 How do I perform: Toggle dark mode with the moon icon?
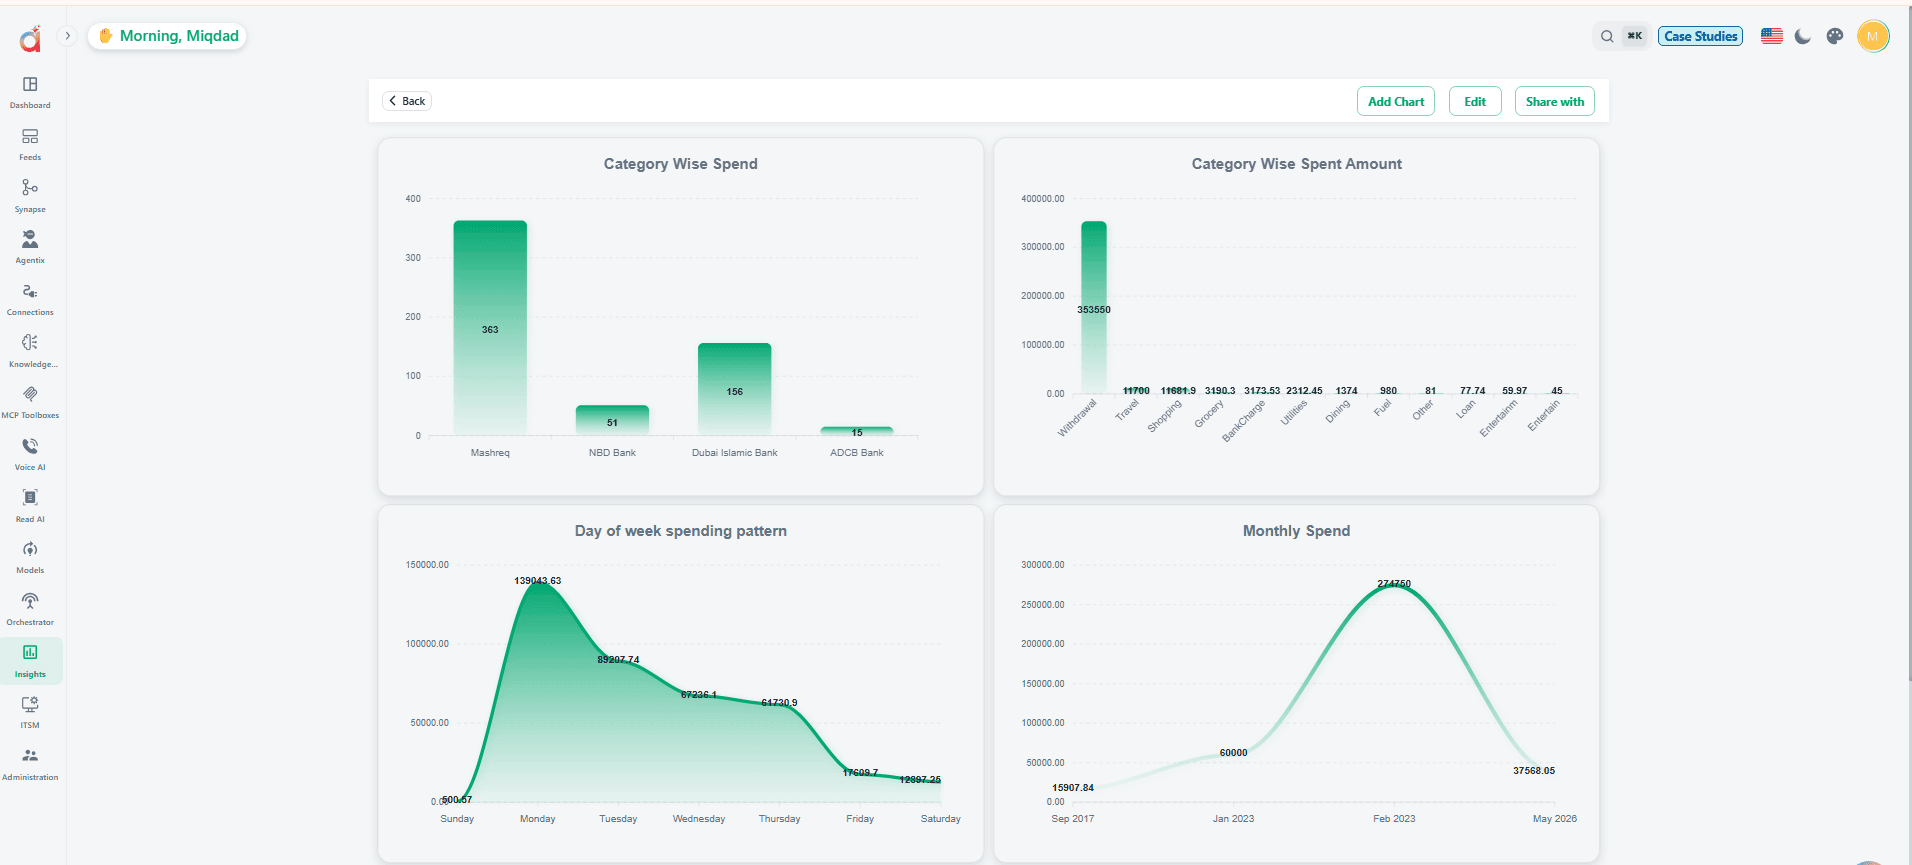(1803, 36)
